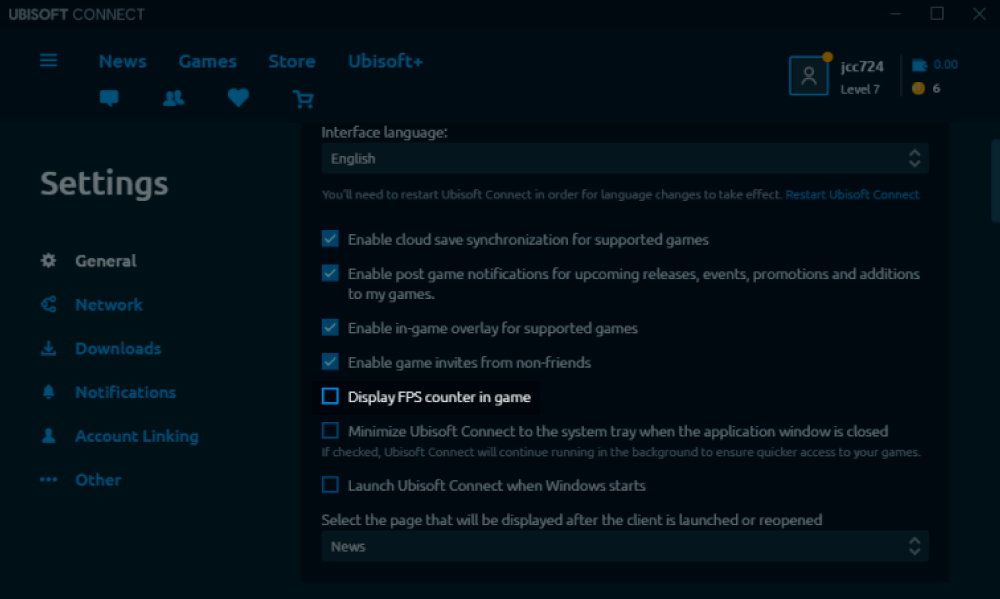Go to the Games tab
Image resolution: width=1000 pixels, height=599 pixels.
207,61
